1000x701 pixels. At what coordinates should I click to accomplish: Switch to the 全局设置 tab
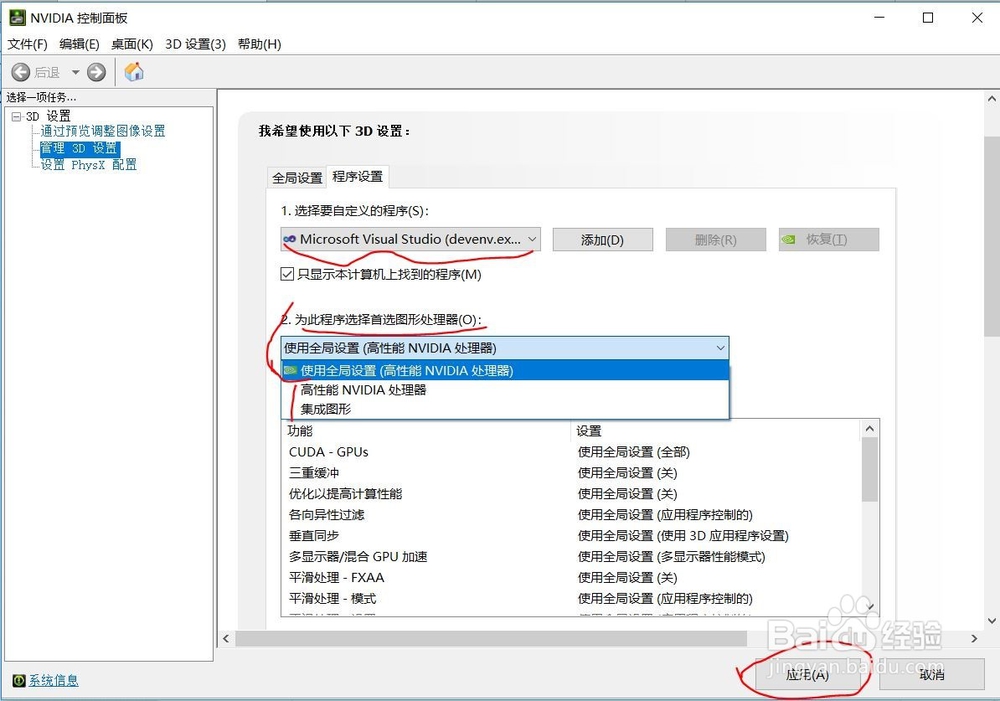tap(297, 178)
